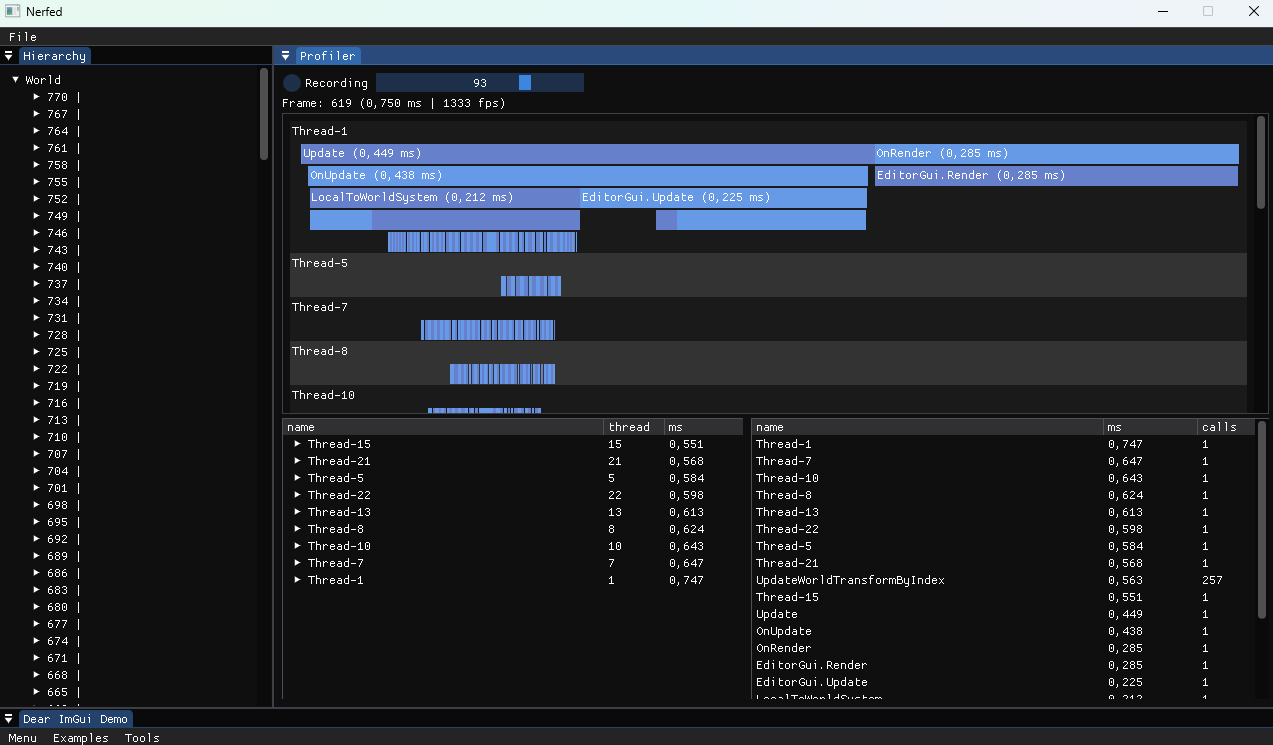Expand entity 770 in hierarchy
The height and width of the screenshot is (745, 1273).
click(x=36, y=97)
